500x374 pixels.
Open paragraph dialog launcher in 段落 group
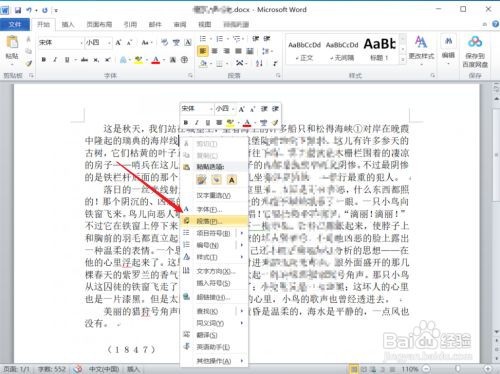click(278, 76)
